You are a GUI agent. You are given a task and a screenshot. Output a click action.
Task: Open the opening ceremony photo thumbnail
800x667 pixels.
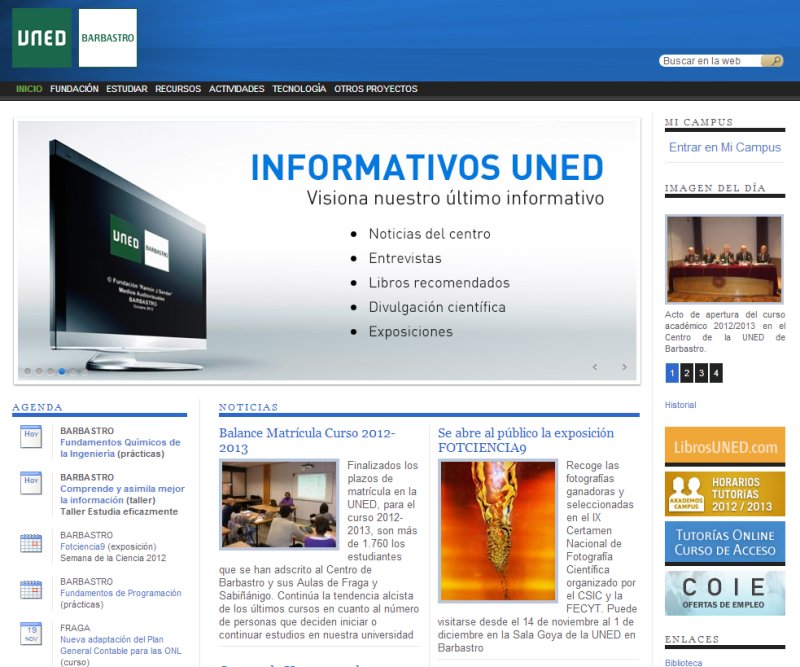point(724,259)
